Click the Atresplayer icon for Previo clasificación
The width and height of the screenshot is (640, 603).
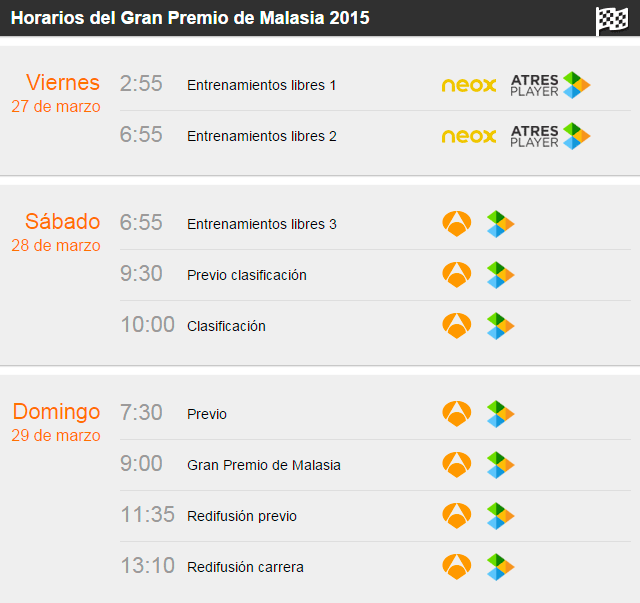click(500, 275)
